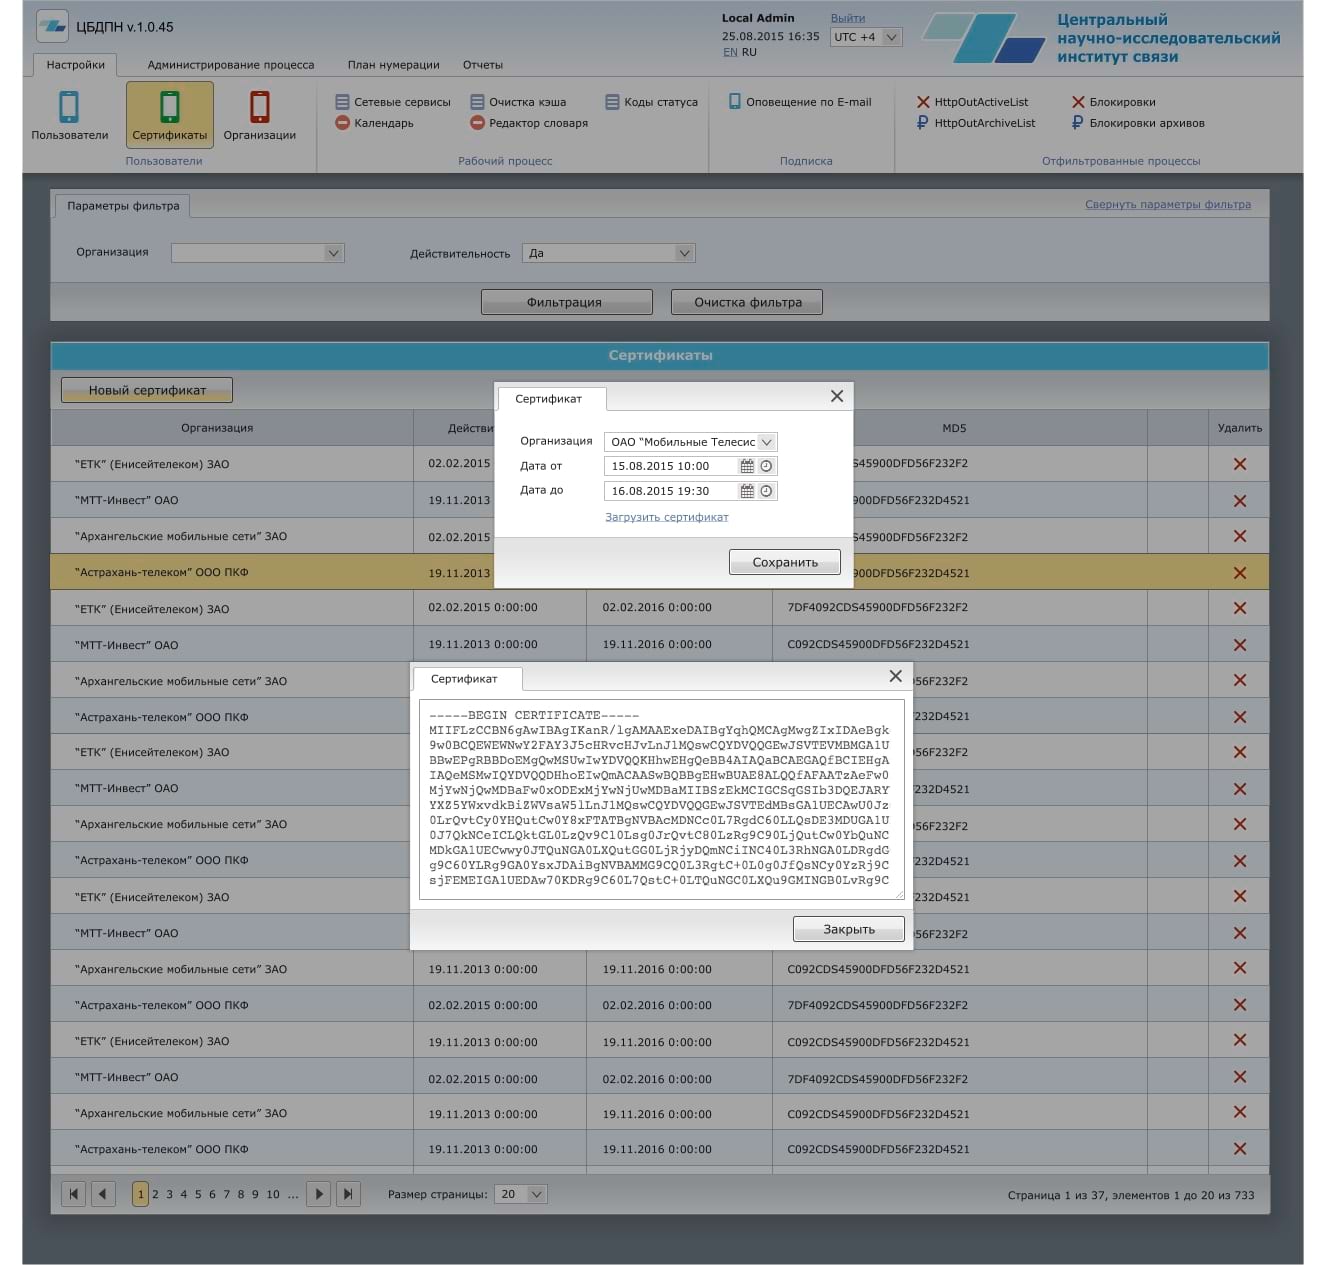Open the Пользователи phone icon

pos(69,107)
